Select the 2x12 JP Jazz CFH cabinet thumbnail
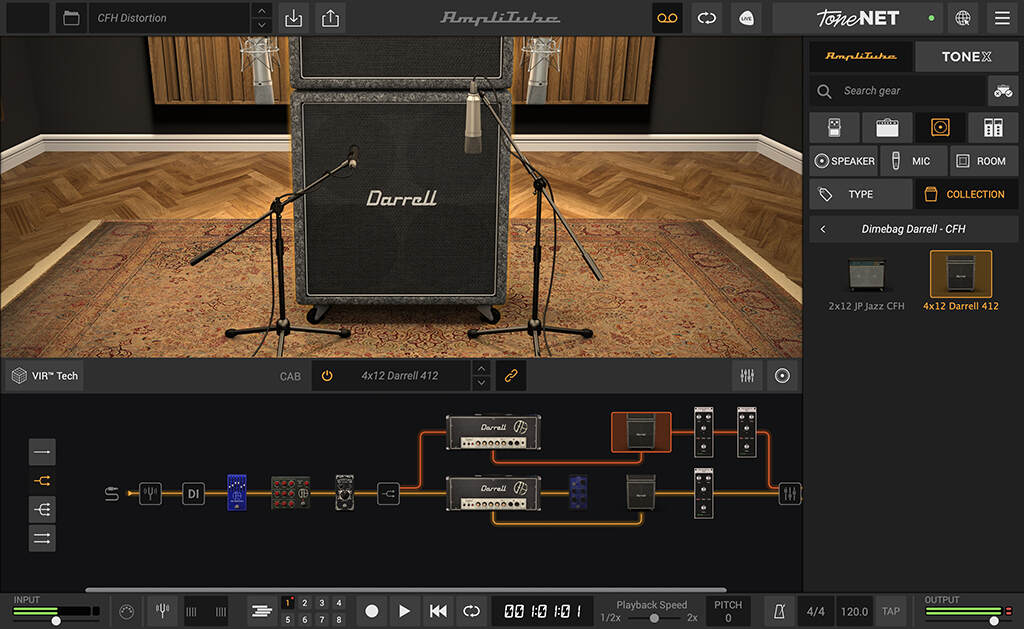The image size is (1024, 629). pyautogui.click(x=866, y=275)
